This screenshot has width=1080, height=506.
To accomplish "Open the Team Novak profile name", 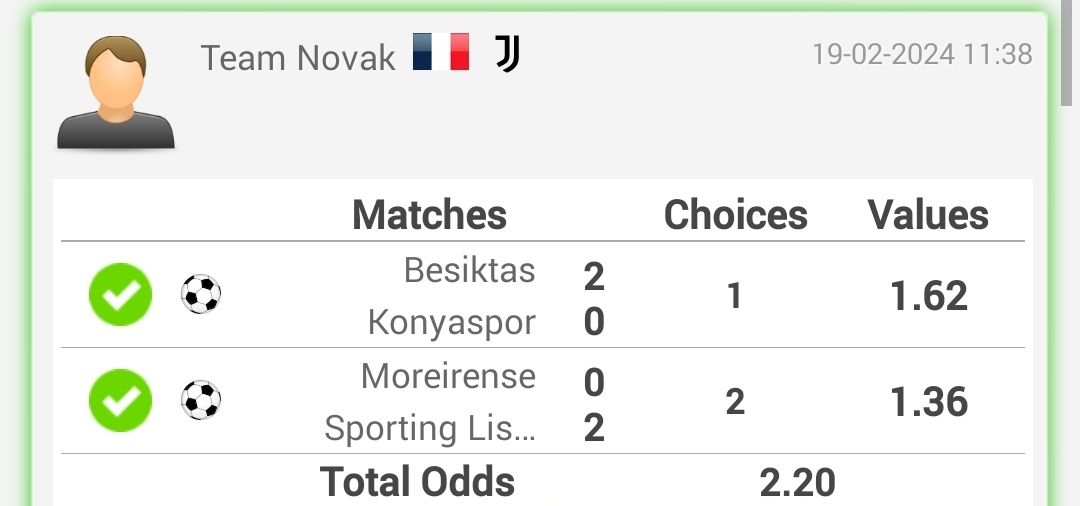I will point(298,58).
